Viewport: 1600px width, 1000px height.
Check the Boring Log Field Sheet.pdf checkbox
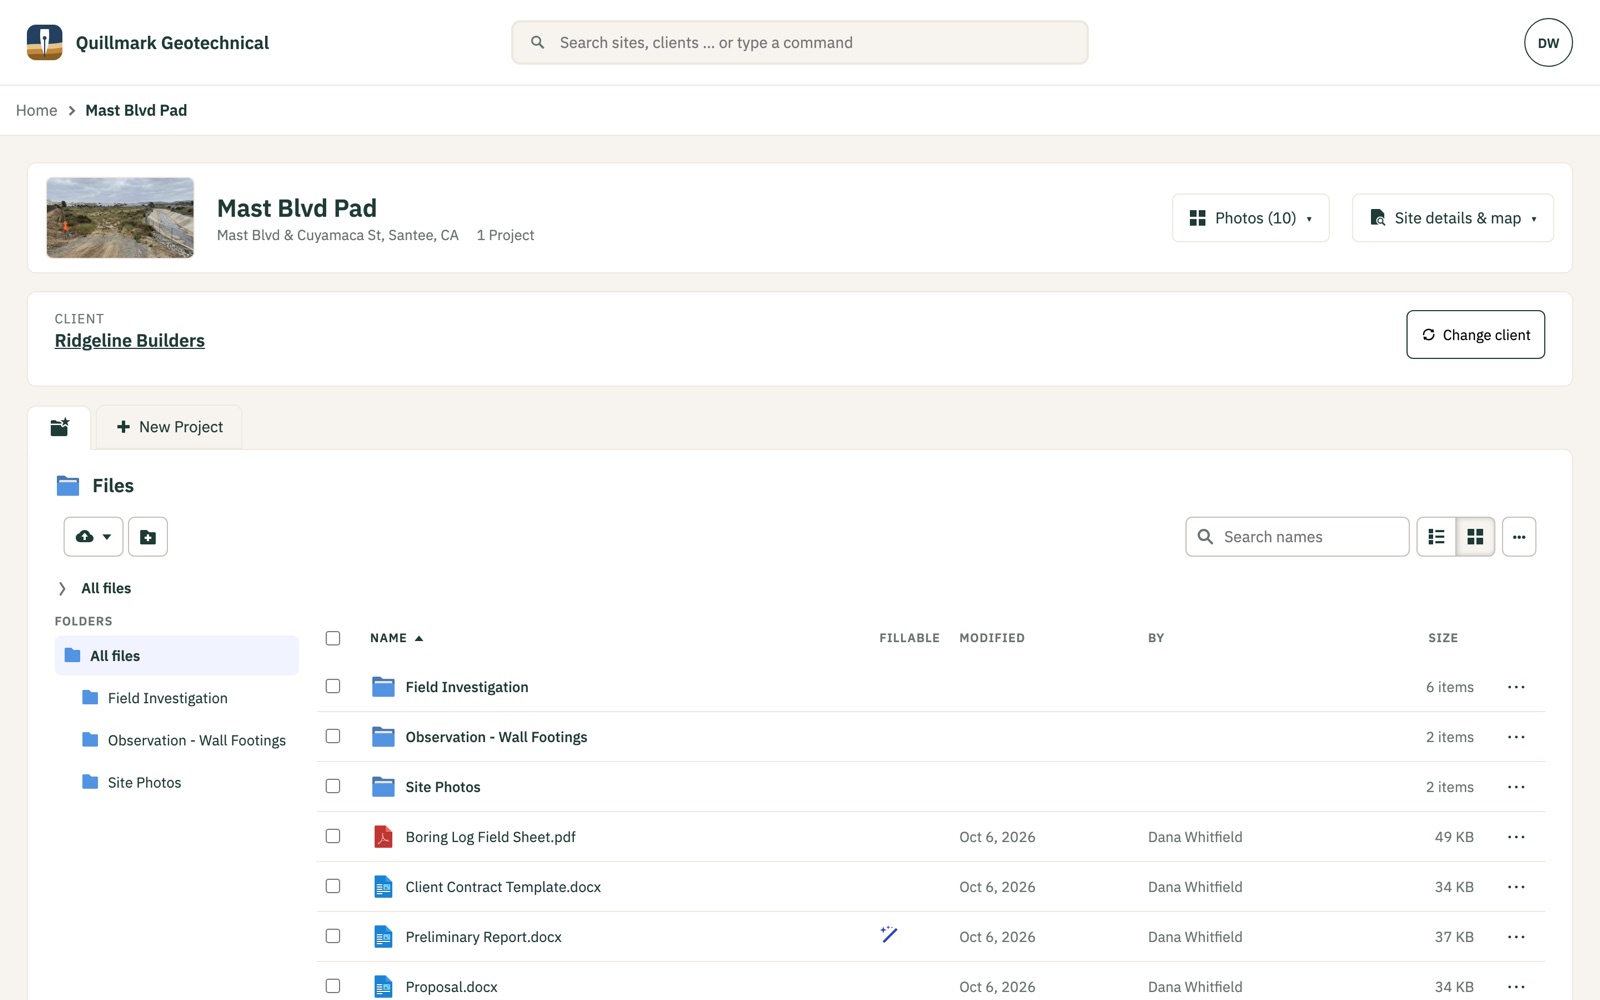[333, 836]
